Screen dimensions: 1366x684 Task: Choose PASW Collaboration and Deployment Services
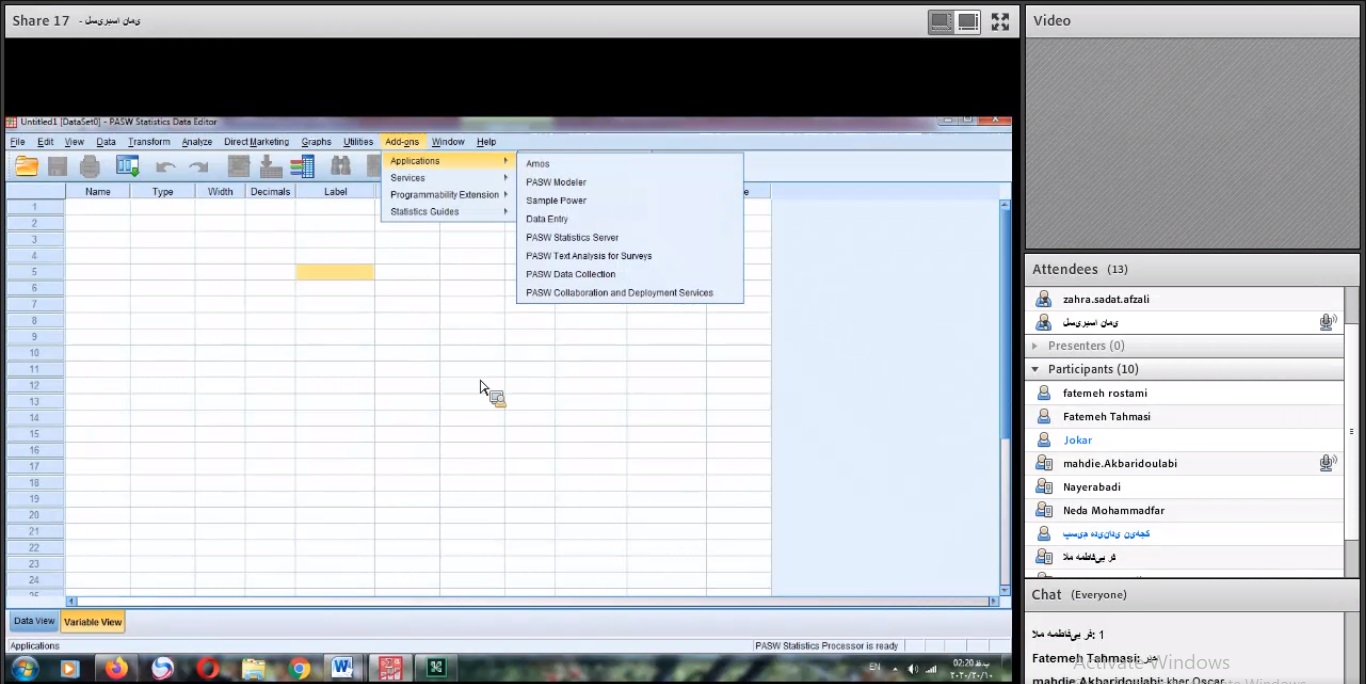(620, 293)
